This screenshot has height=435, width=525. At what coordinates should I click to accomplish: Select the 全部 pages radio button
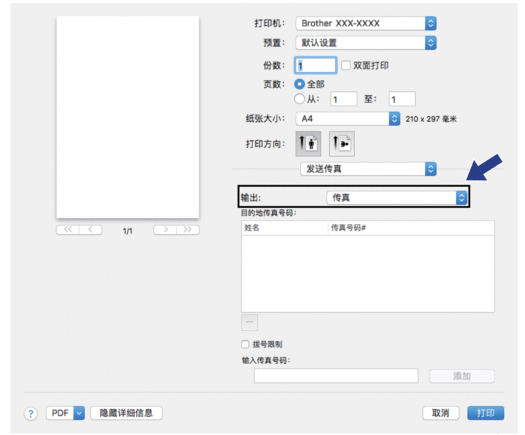pos(300,84)
